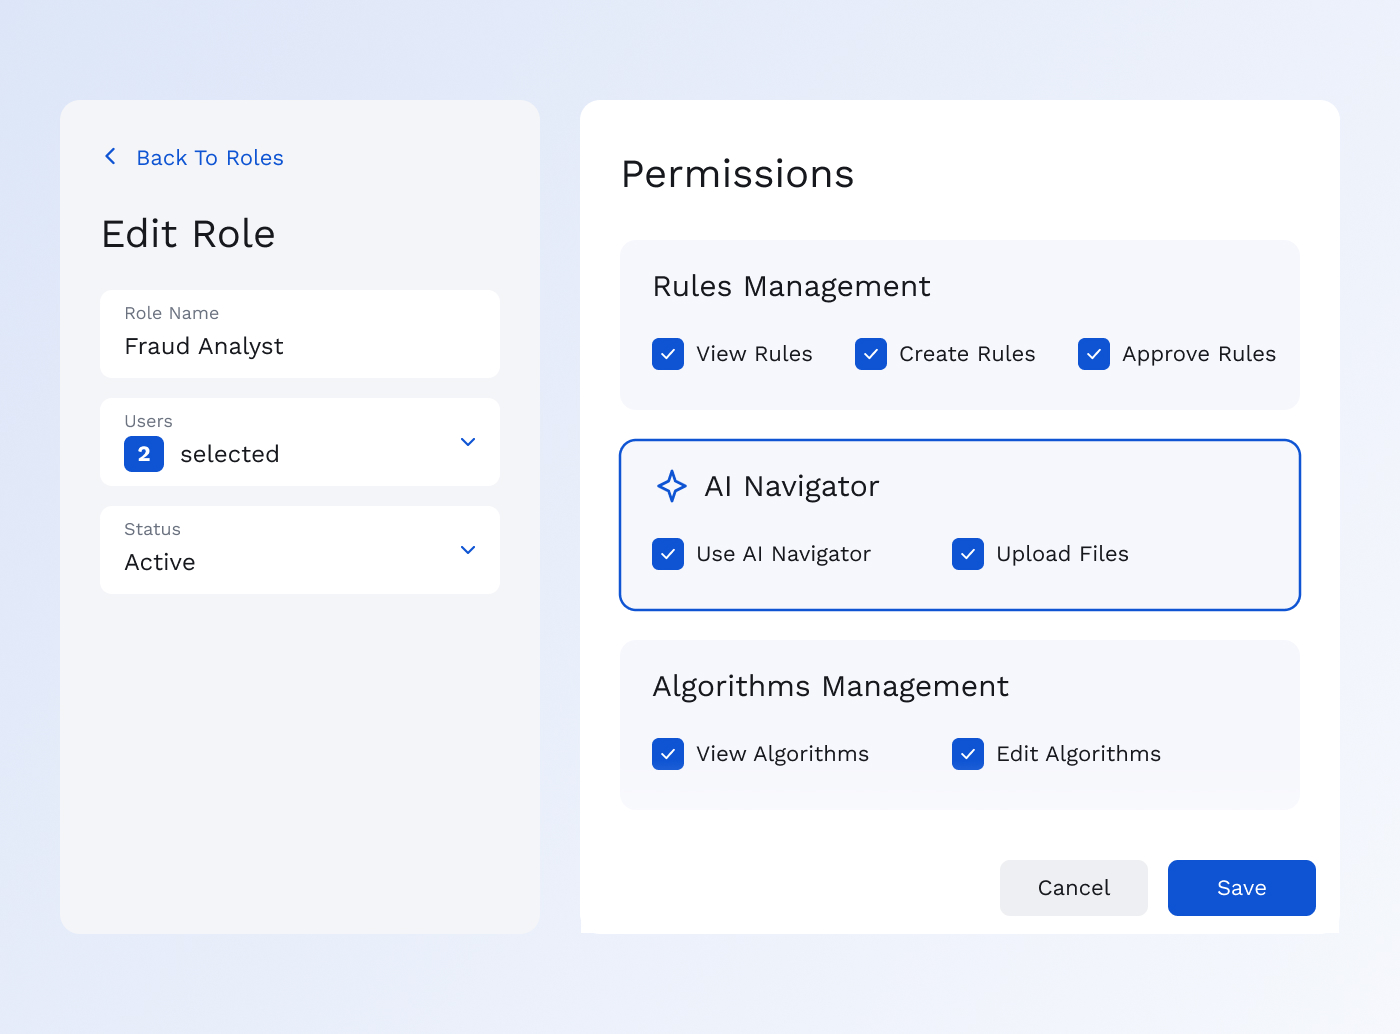1400x1034 pixels.
Task: Toggle the Approve Rules checkbox
Action: point(1094,354)
